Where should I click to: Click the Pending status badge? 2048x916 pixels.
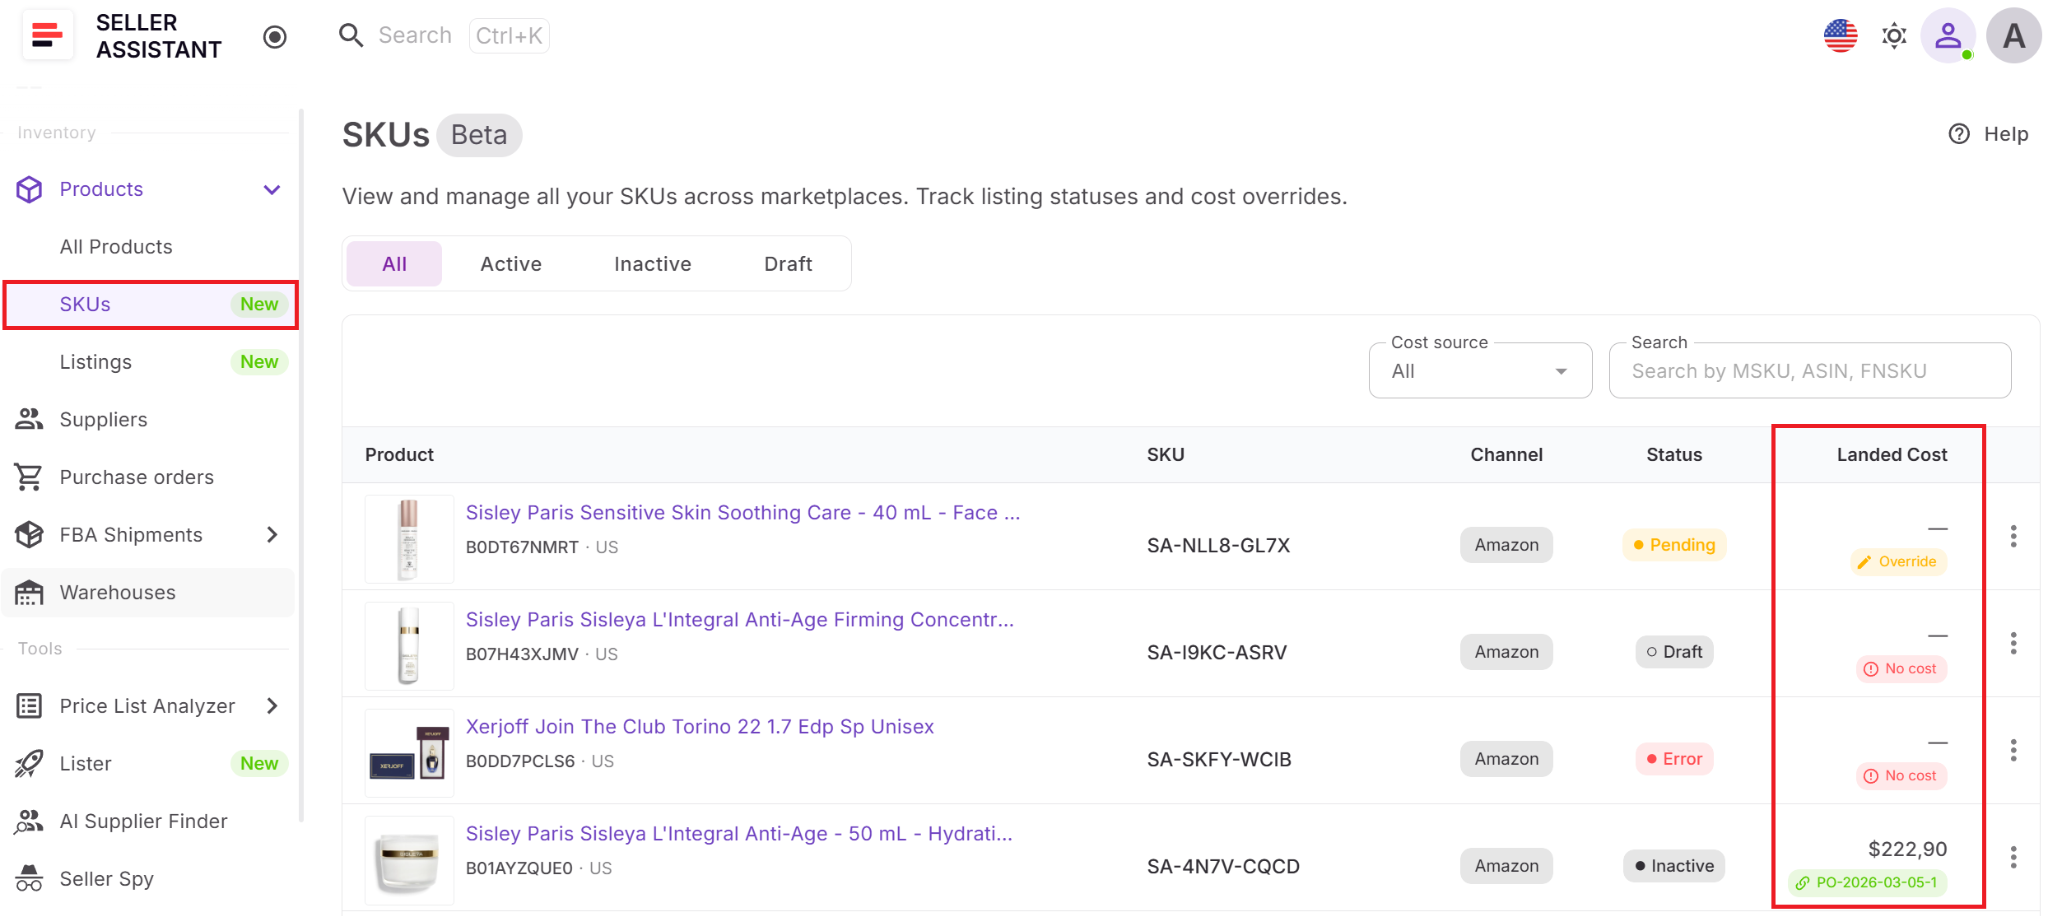coord(1674,545)
